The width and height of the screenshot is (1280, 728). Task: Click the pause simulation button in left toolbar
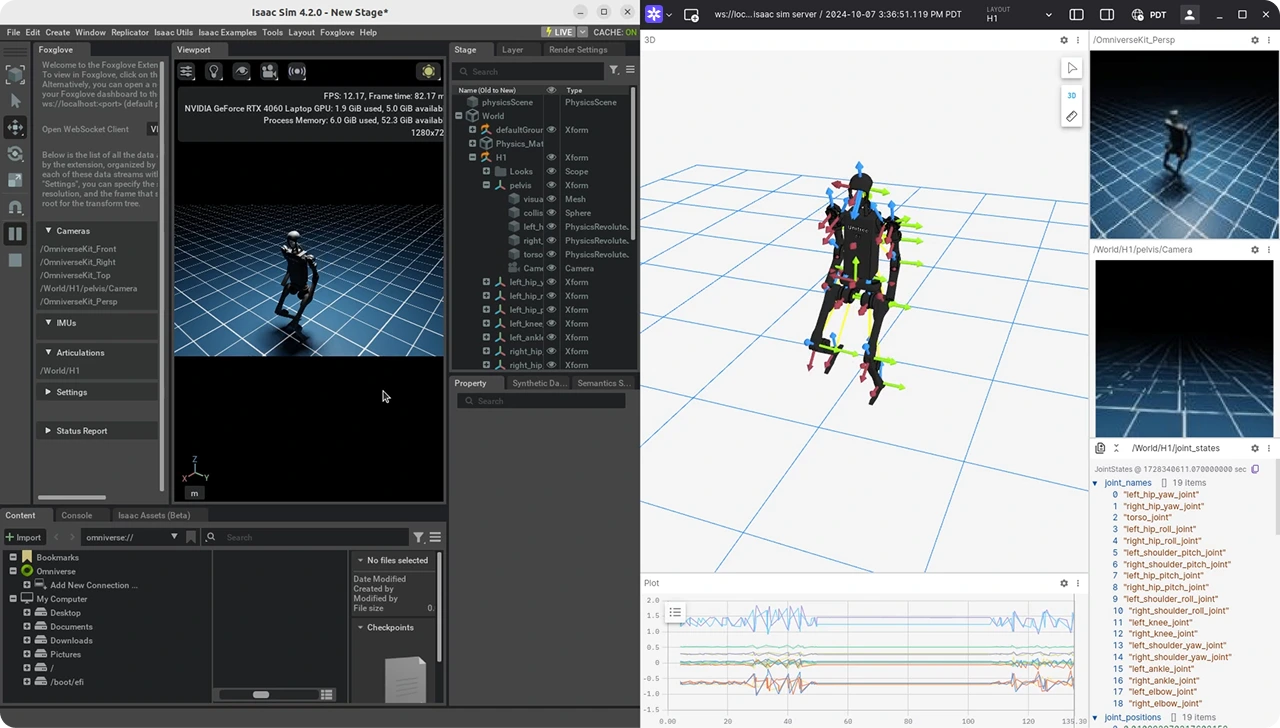pyautogui.click(x=15, y=234)
